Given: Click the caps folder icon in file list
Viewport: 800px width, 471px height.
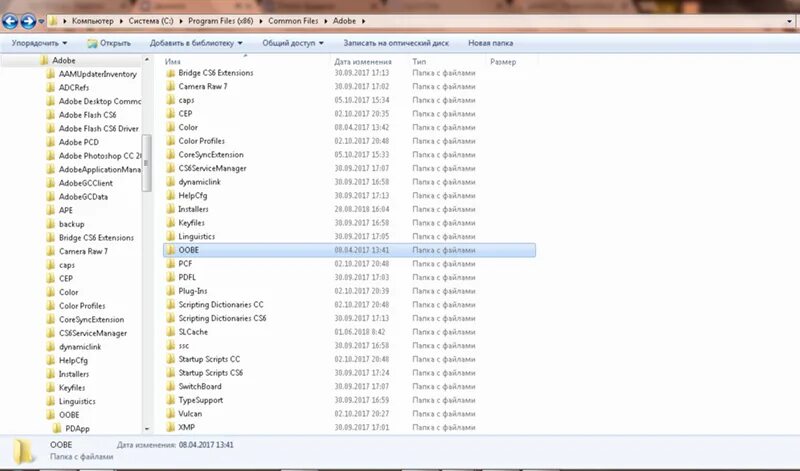Looking at the screenshot, I should tap(171, 100).
